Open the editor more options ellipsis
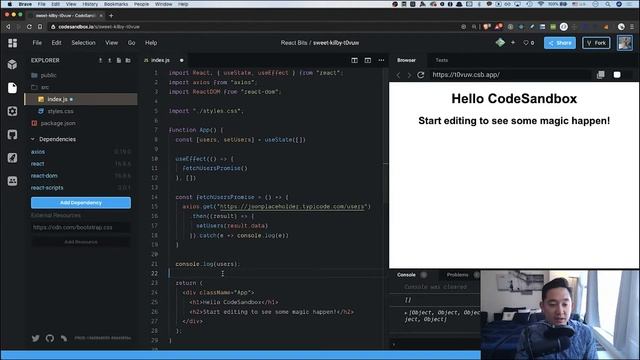This screenshot has height=360, width=640. pos(381,60)
